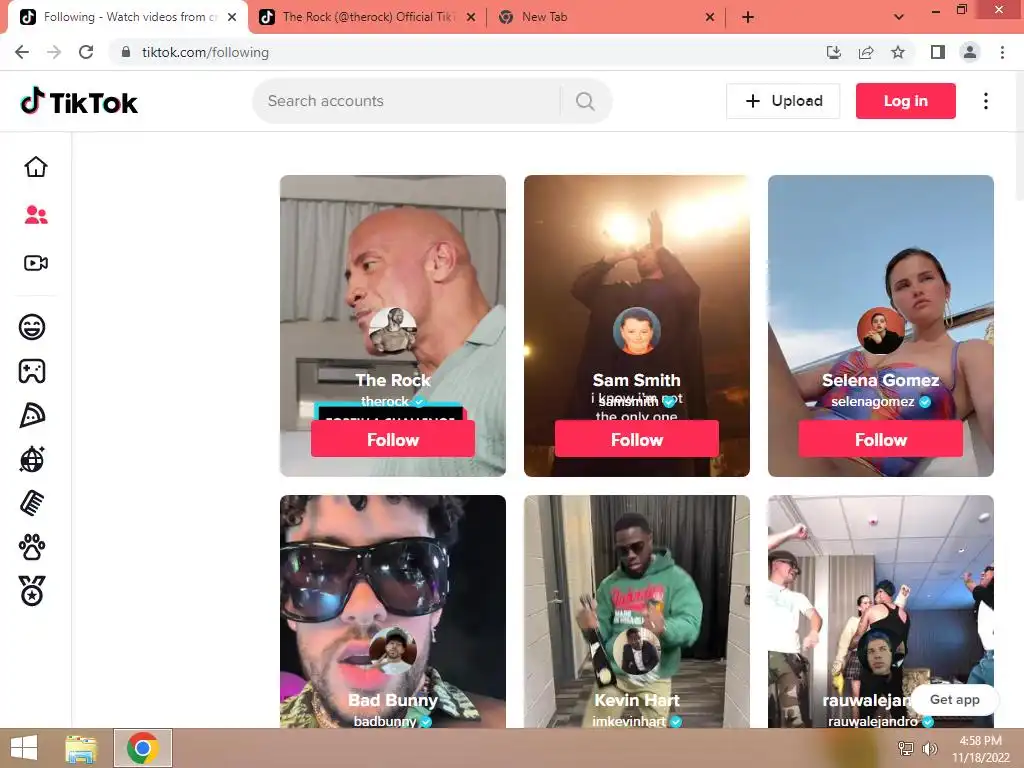Open Sam Smith's round profile avatar
This screenshot has width=1024, height=768.
(637, 330)
